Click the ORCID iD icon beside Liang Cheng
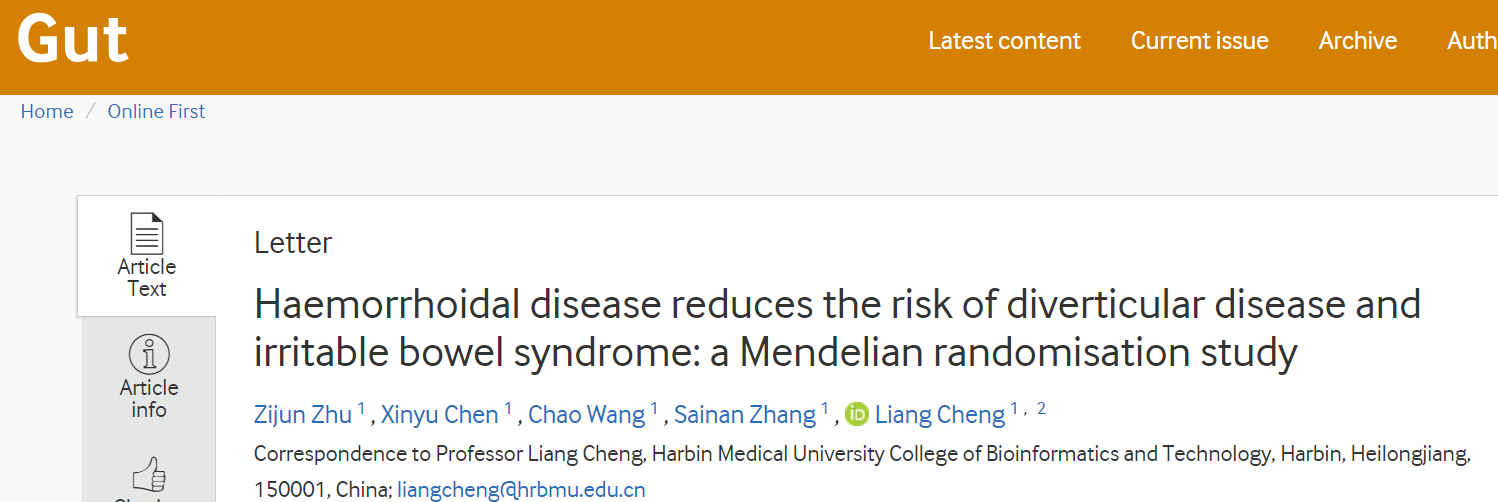This screenshot has width=1498, height=502. (857, 414)
